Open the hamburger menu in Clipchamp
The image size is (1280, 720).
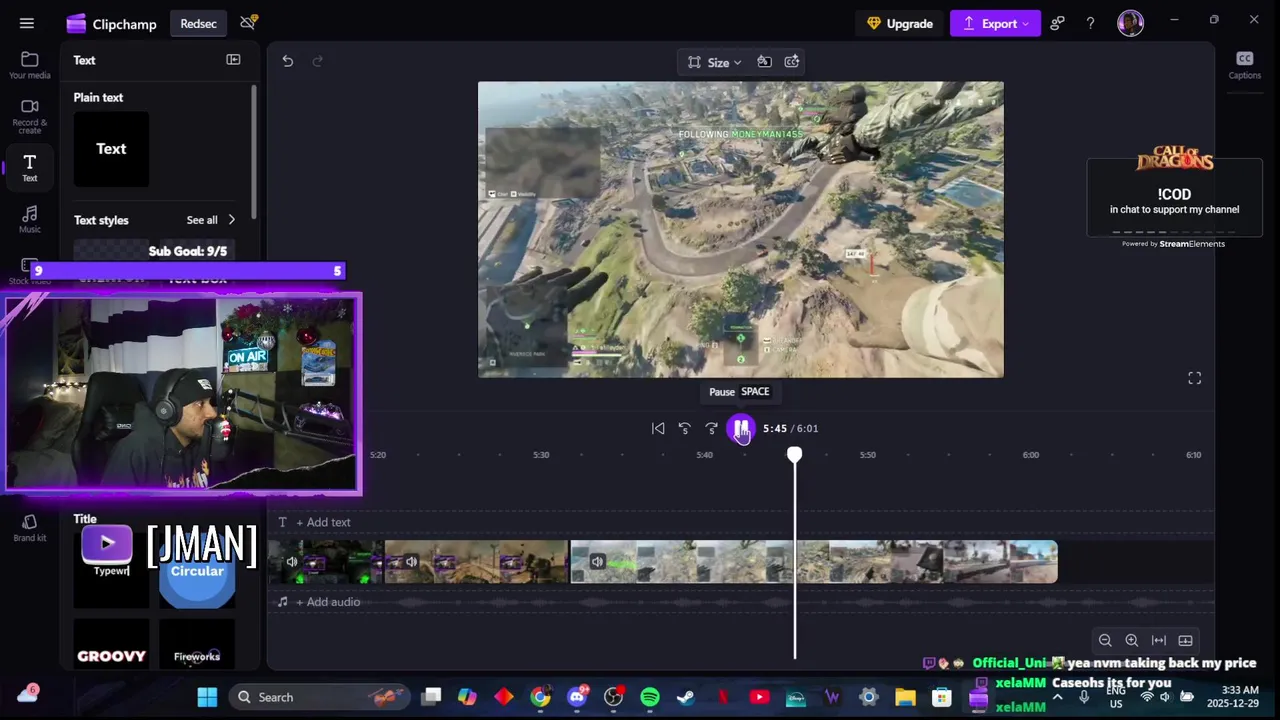(27, 23)
